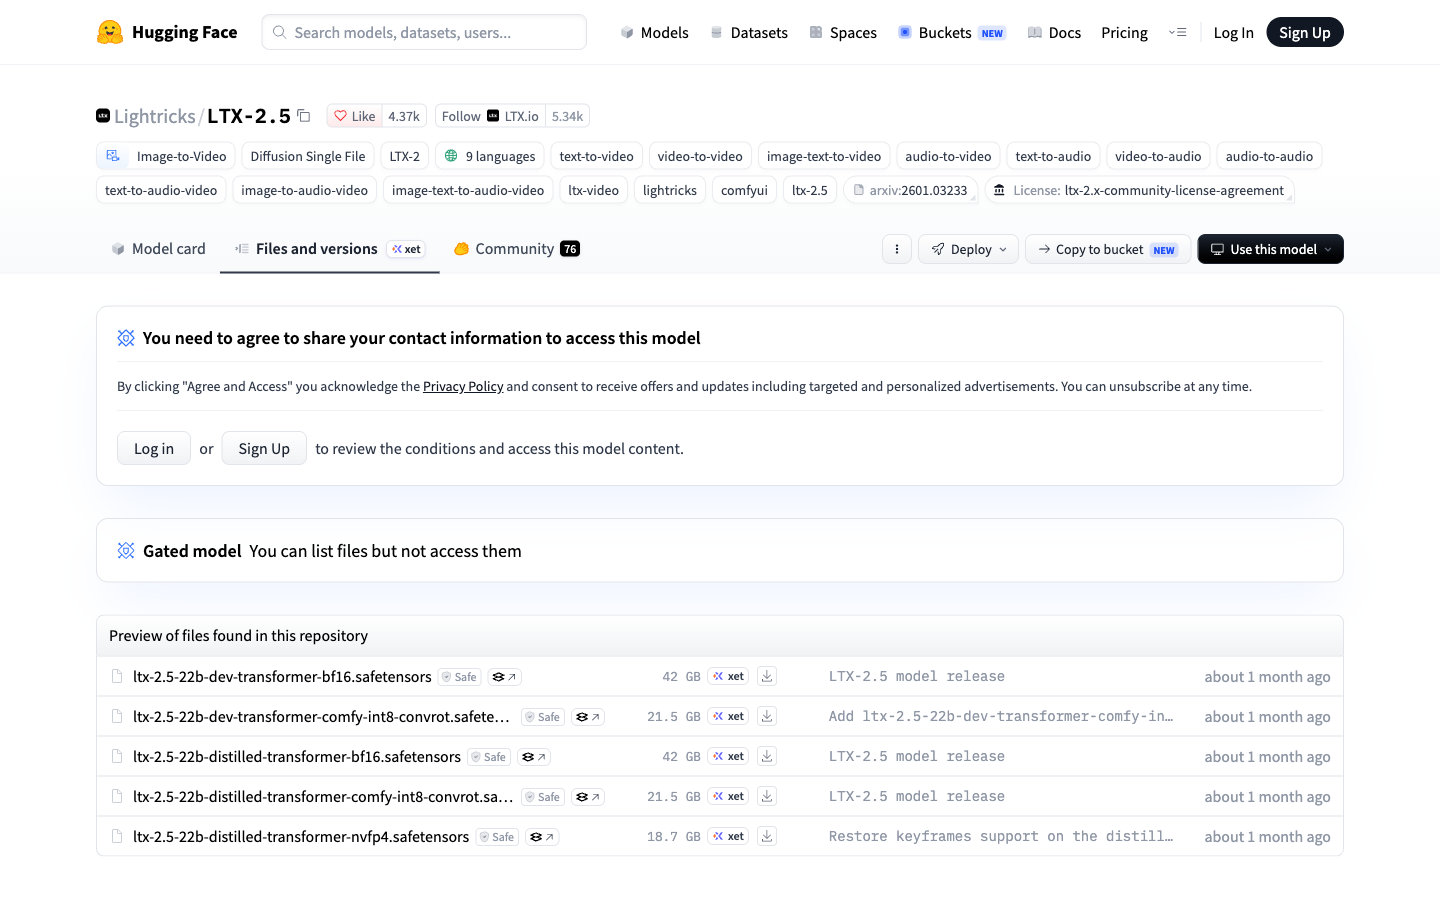Download ltx-2.5-22b-distilled-transformer-bf16.safetensors file
Viewport: 1440px width, 900px height.
(767, 756)
